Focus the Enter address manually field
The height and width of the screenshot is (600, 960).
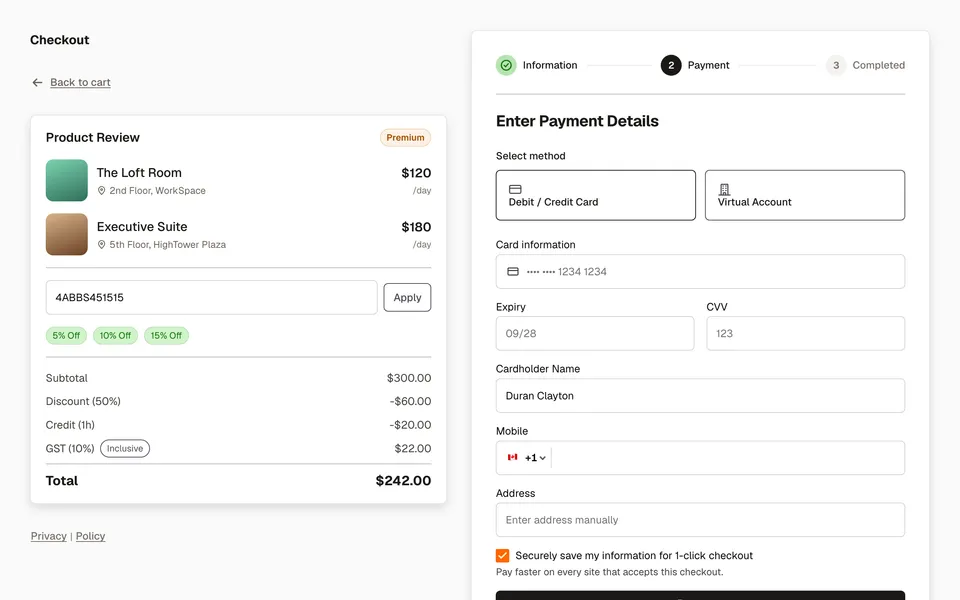pyautogui.click(x=700, y=520)
